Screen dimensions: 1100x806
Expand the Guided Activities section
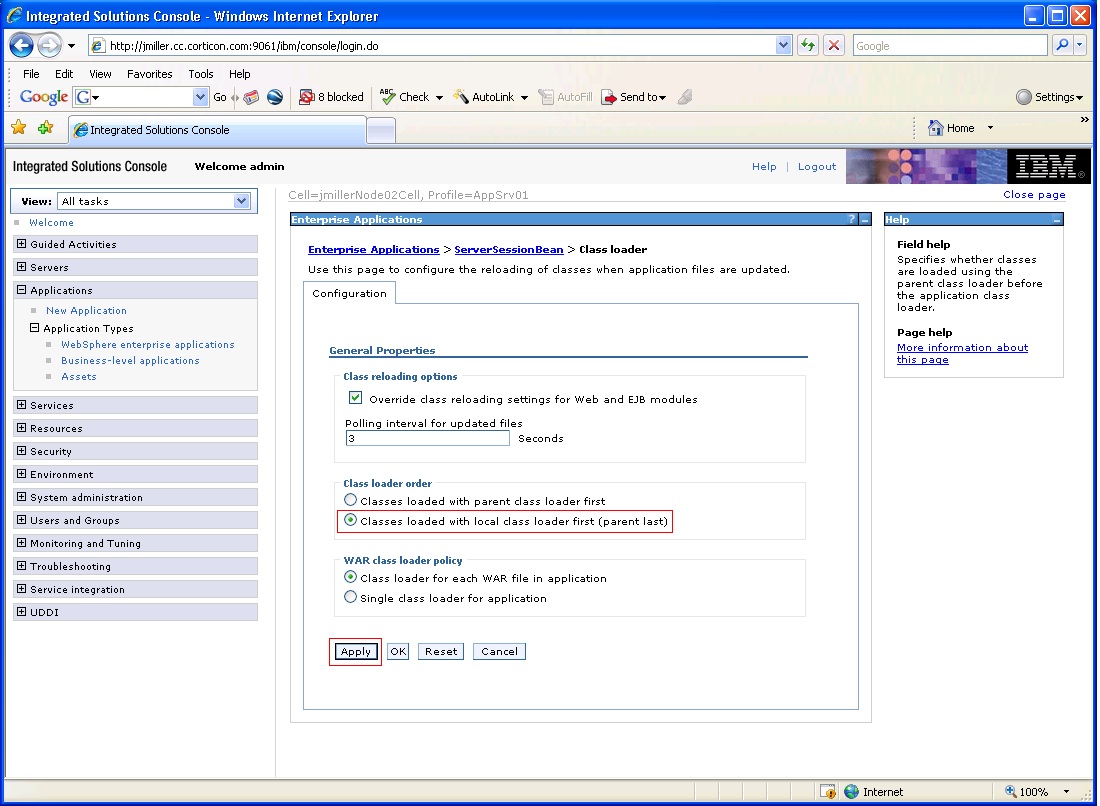tap(22, 244)
